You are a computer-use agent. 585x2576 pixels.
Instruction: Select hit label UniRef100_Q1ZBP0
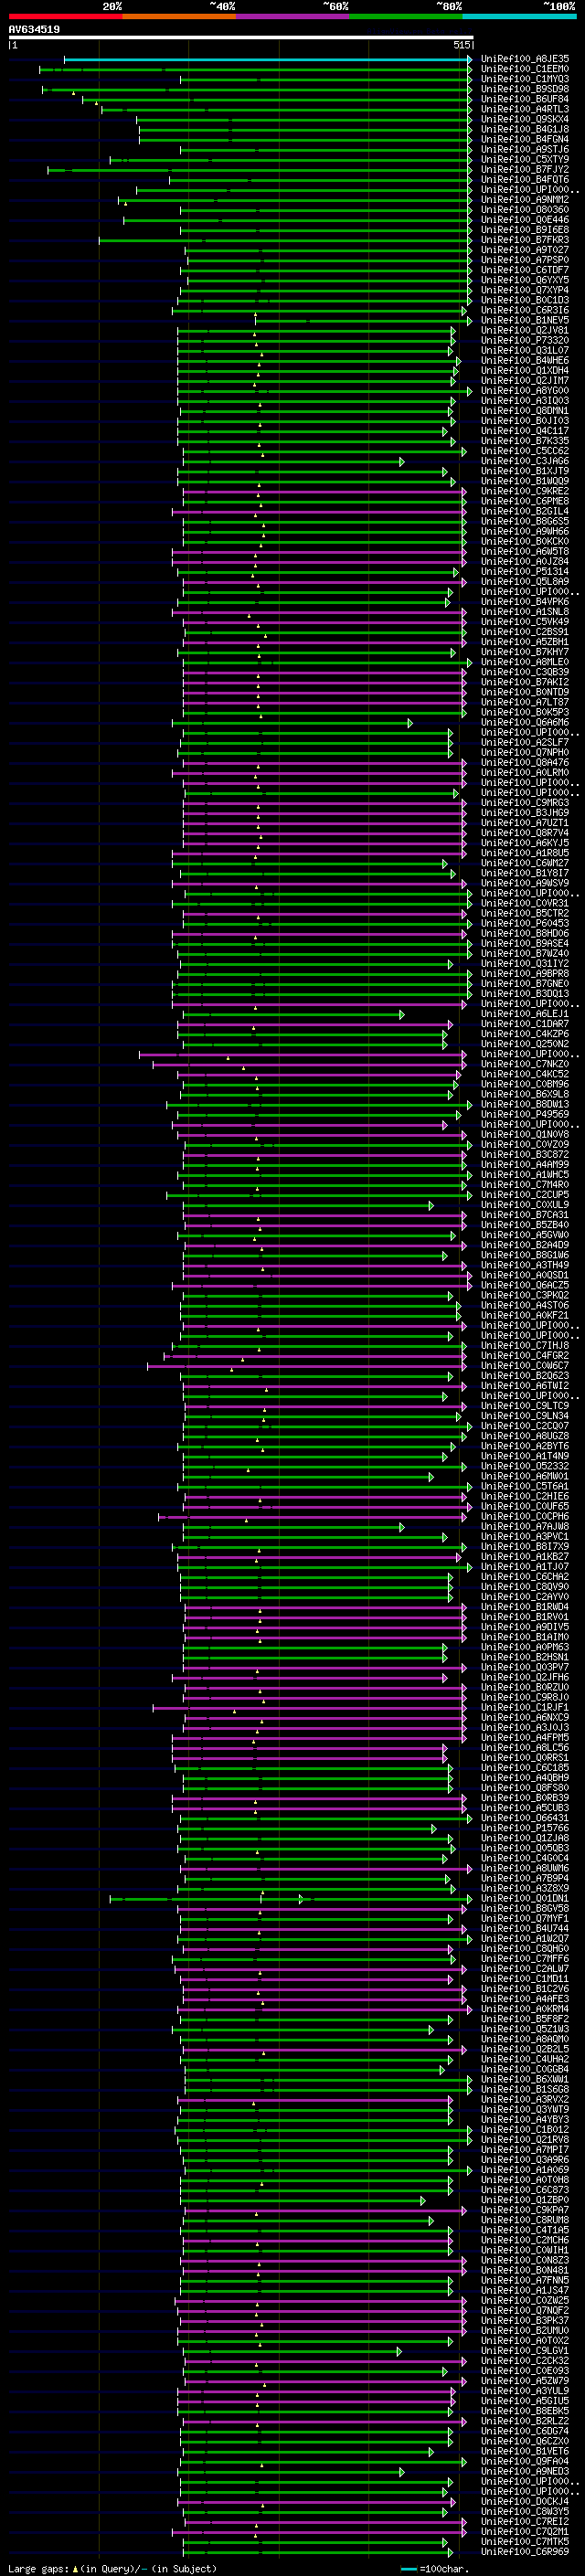pos(525,2200)
